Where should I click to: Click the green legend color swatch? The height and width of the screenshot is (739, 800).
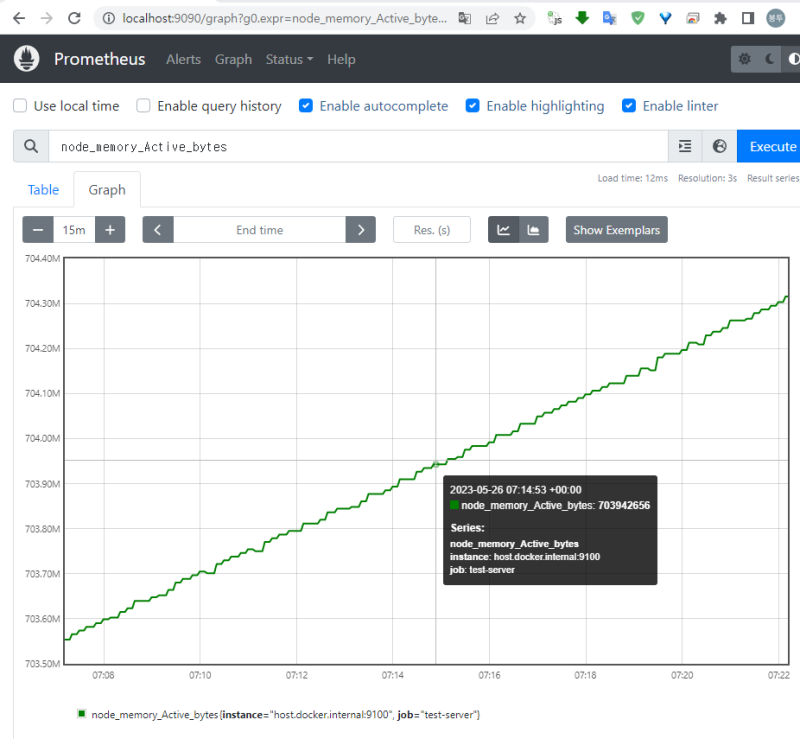[x=81, y=714]
